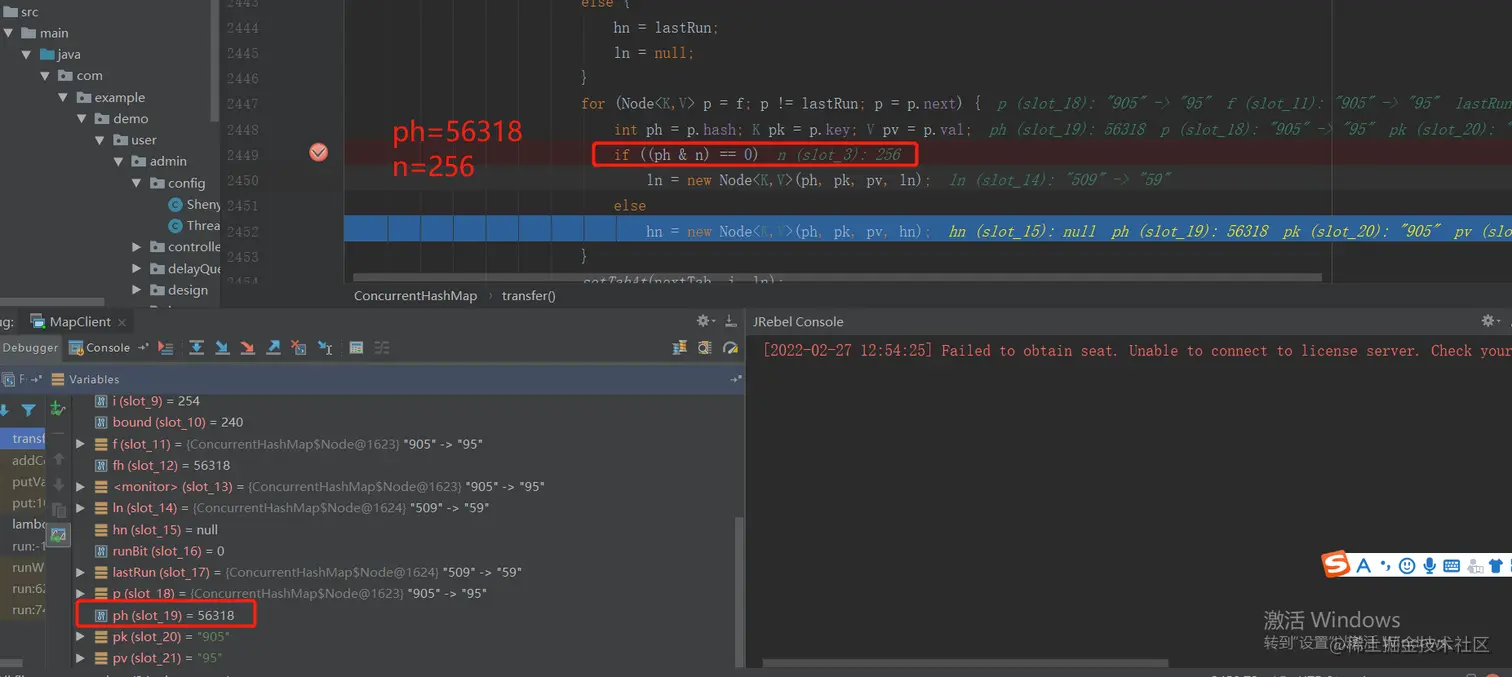Select the i (slot_9) = 254 variable
The image size is (1512, 677).
click(x=147, y=401)
